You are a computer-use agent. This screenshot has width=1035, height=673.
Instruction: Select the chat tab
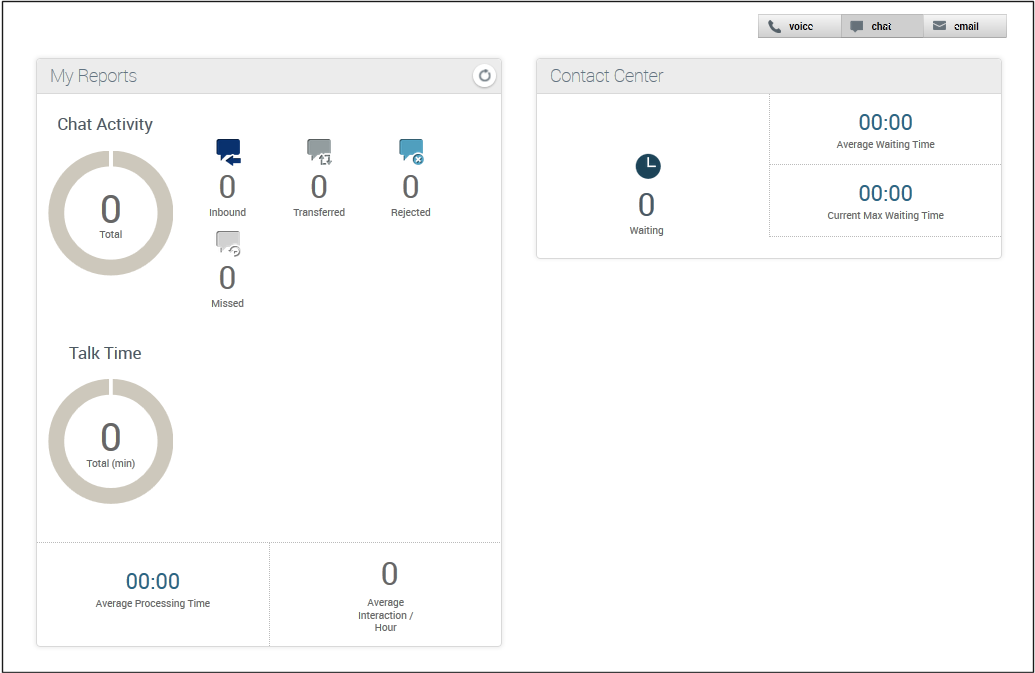tap(881, 27)
